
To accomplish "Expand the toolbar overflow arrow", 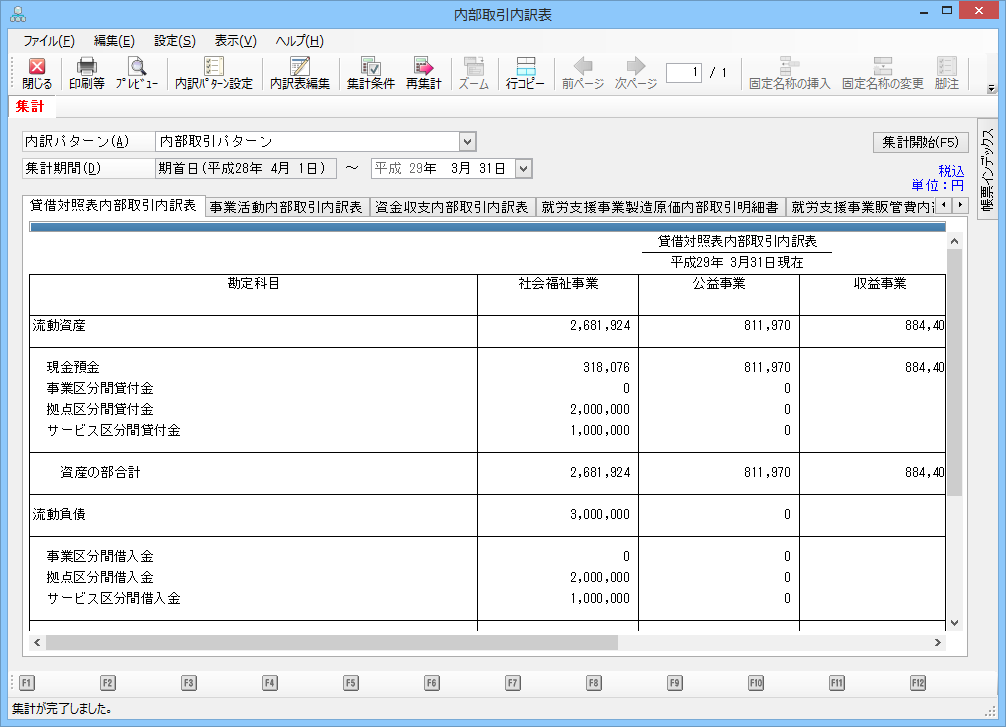I will (x=991, y=88).
